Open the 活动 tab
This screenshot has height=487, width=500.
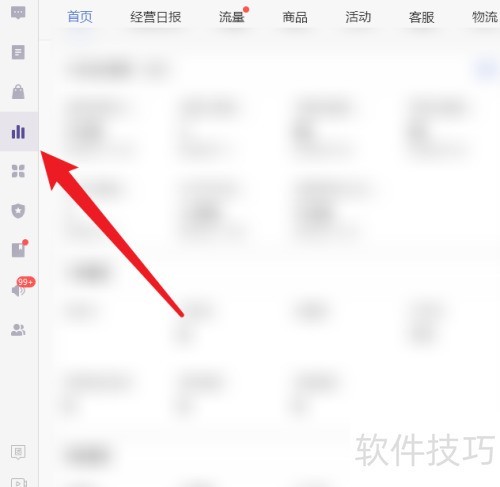tap(358, 17)
